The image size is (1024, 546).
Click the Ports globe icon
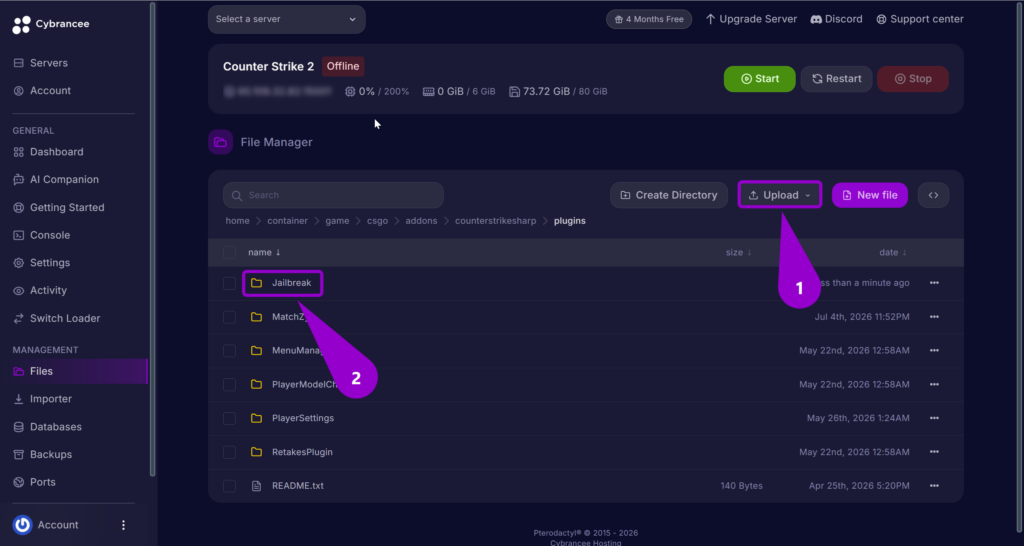[x=18, y=482]
